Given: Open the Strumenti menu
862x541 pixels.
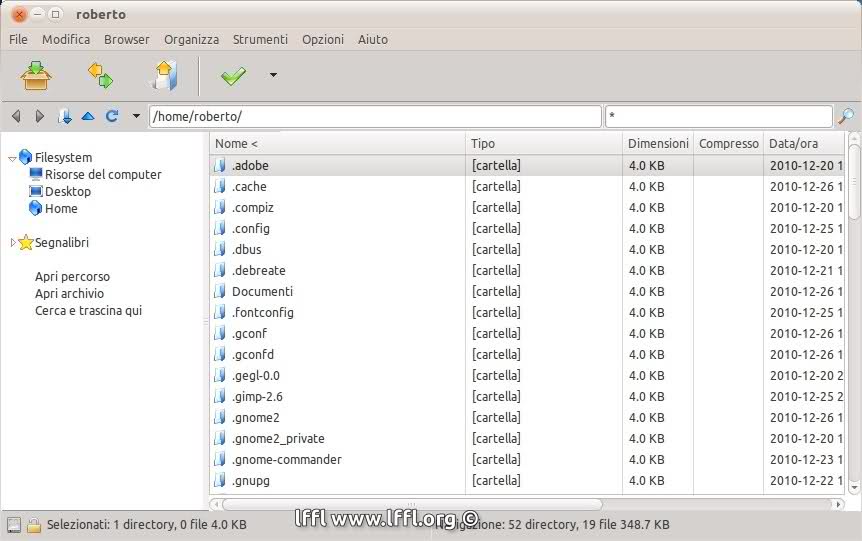Looking at the screenshot, I should 260,39.
